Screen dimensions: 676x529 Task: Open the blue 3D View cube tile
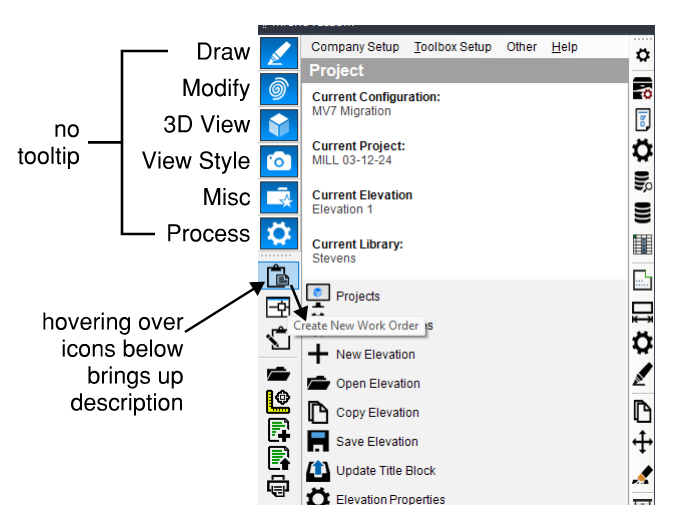pyautogui.click(x=279, y=125)
